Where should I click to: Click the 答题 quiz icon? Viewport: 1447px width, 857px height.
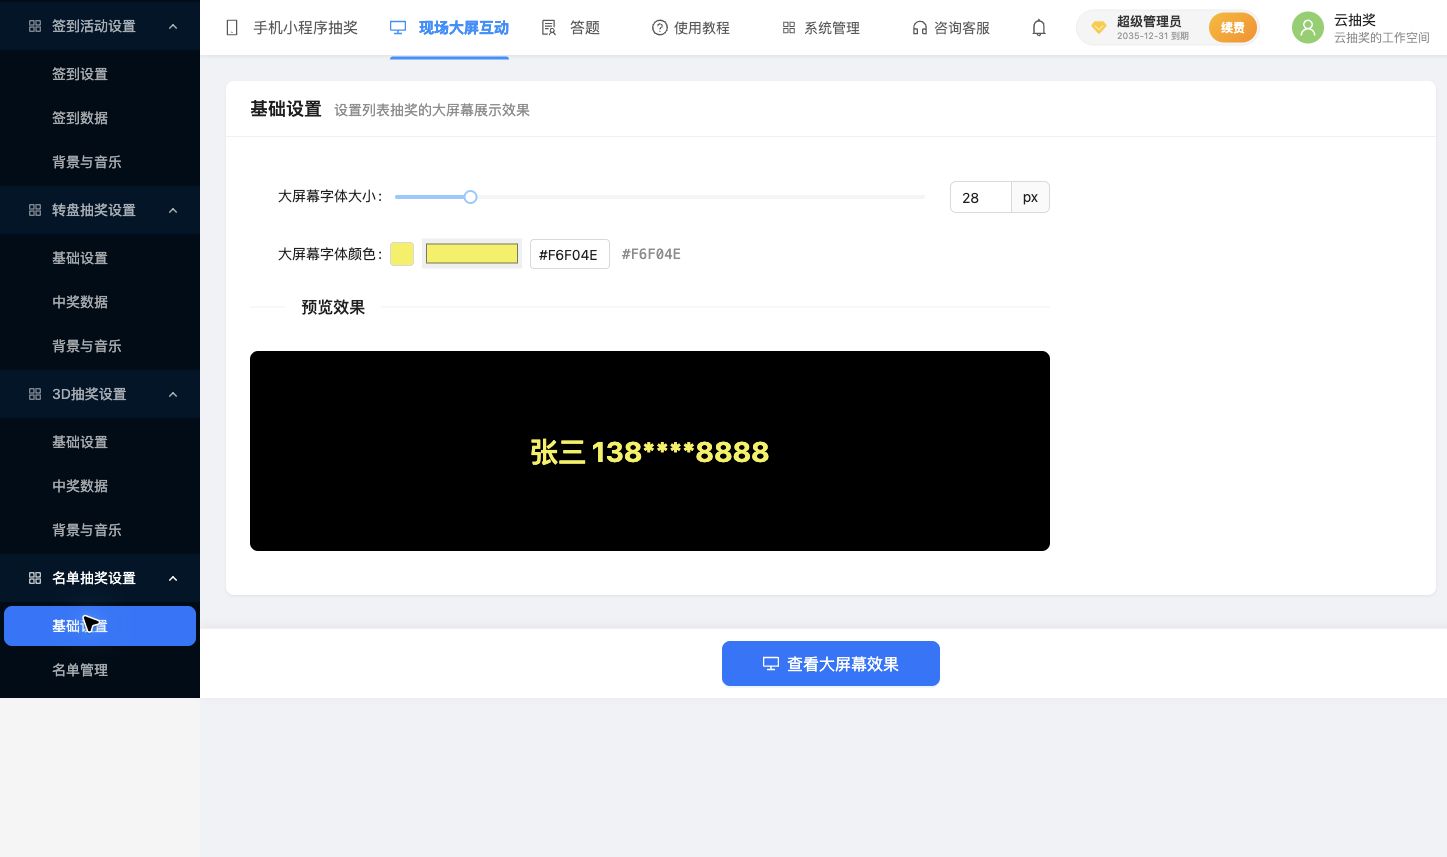click(549, 28)
